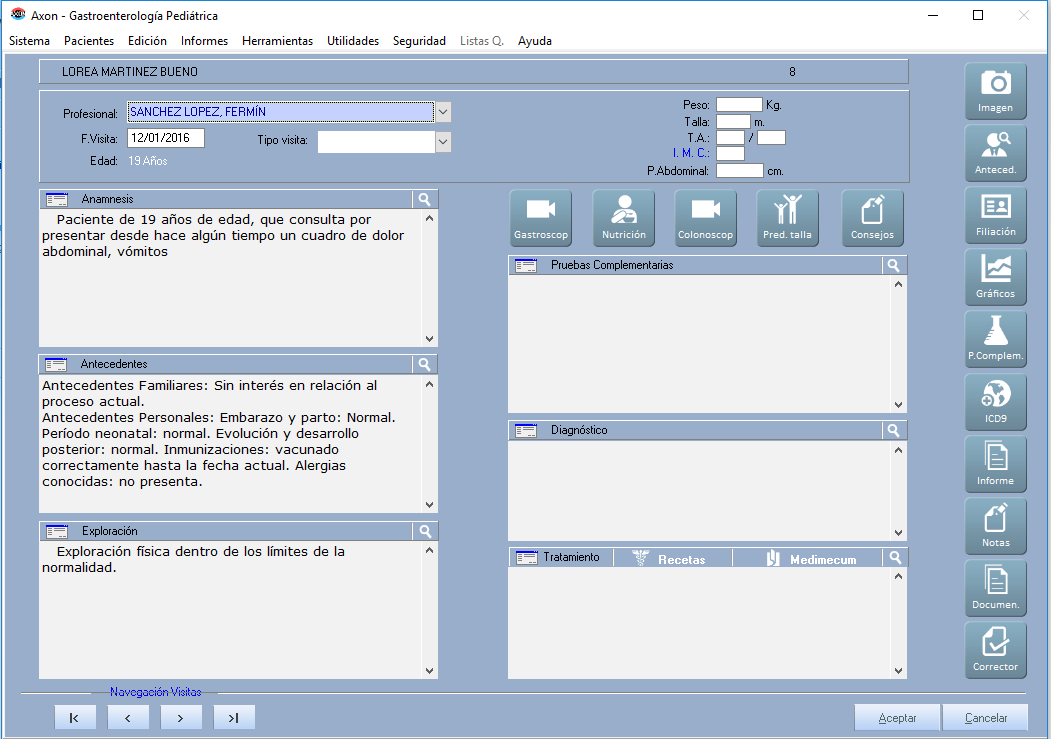
Task: Switch to the Recetas tab
Action: point(670,559)
